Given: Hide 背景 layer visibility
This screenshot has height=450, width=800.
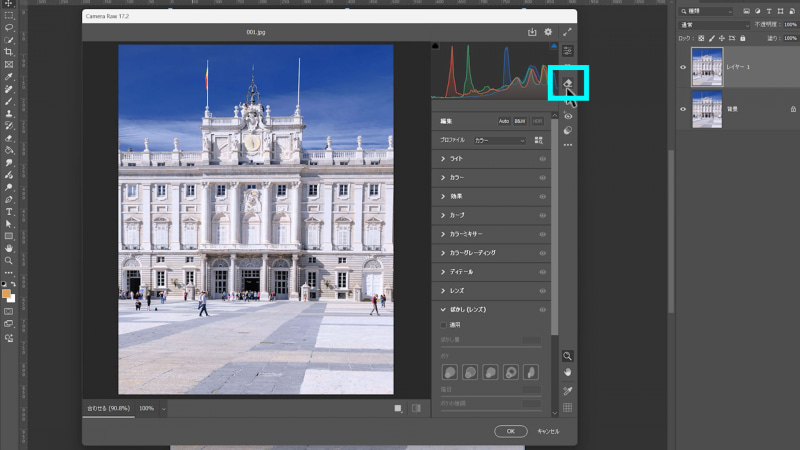Looking at the screenshot, I should click(x=683, y=109).
